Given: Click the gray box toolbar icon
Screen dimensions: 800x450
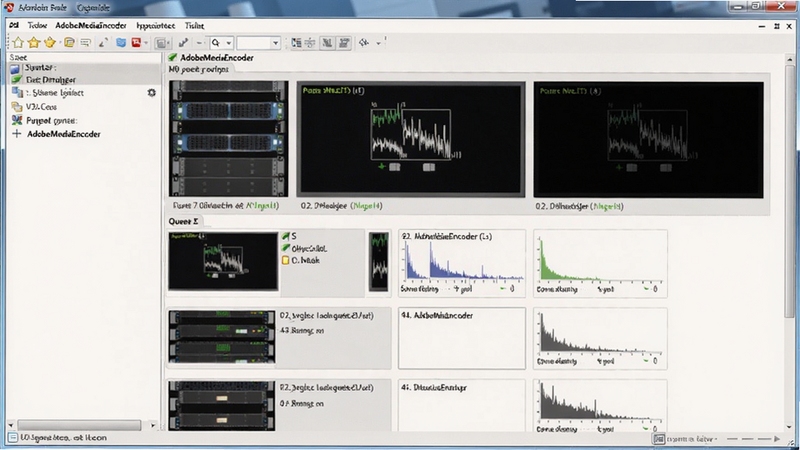Looking at the screenshot, I should pos(162,43).
